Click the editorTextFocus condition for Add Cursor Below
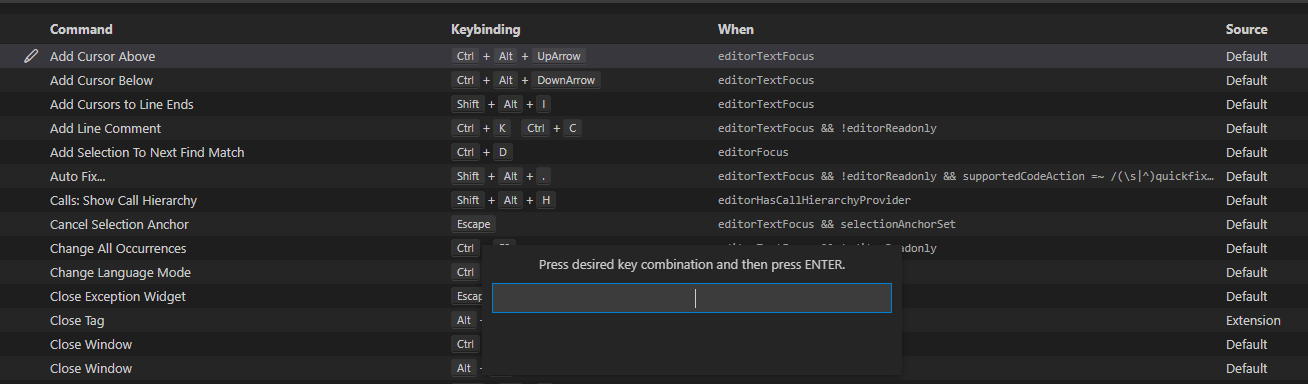Viewport: 1308px width, 384px height. pyautogui.click(x=766, y=80)
